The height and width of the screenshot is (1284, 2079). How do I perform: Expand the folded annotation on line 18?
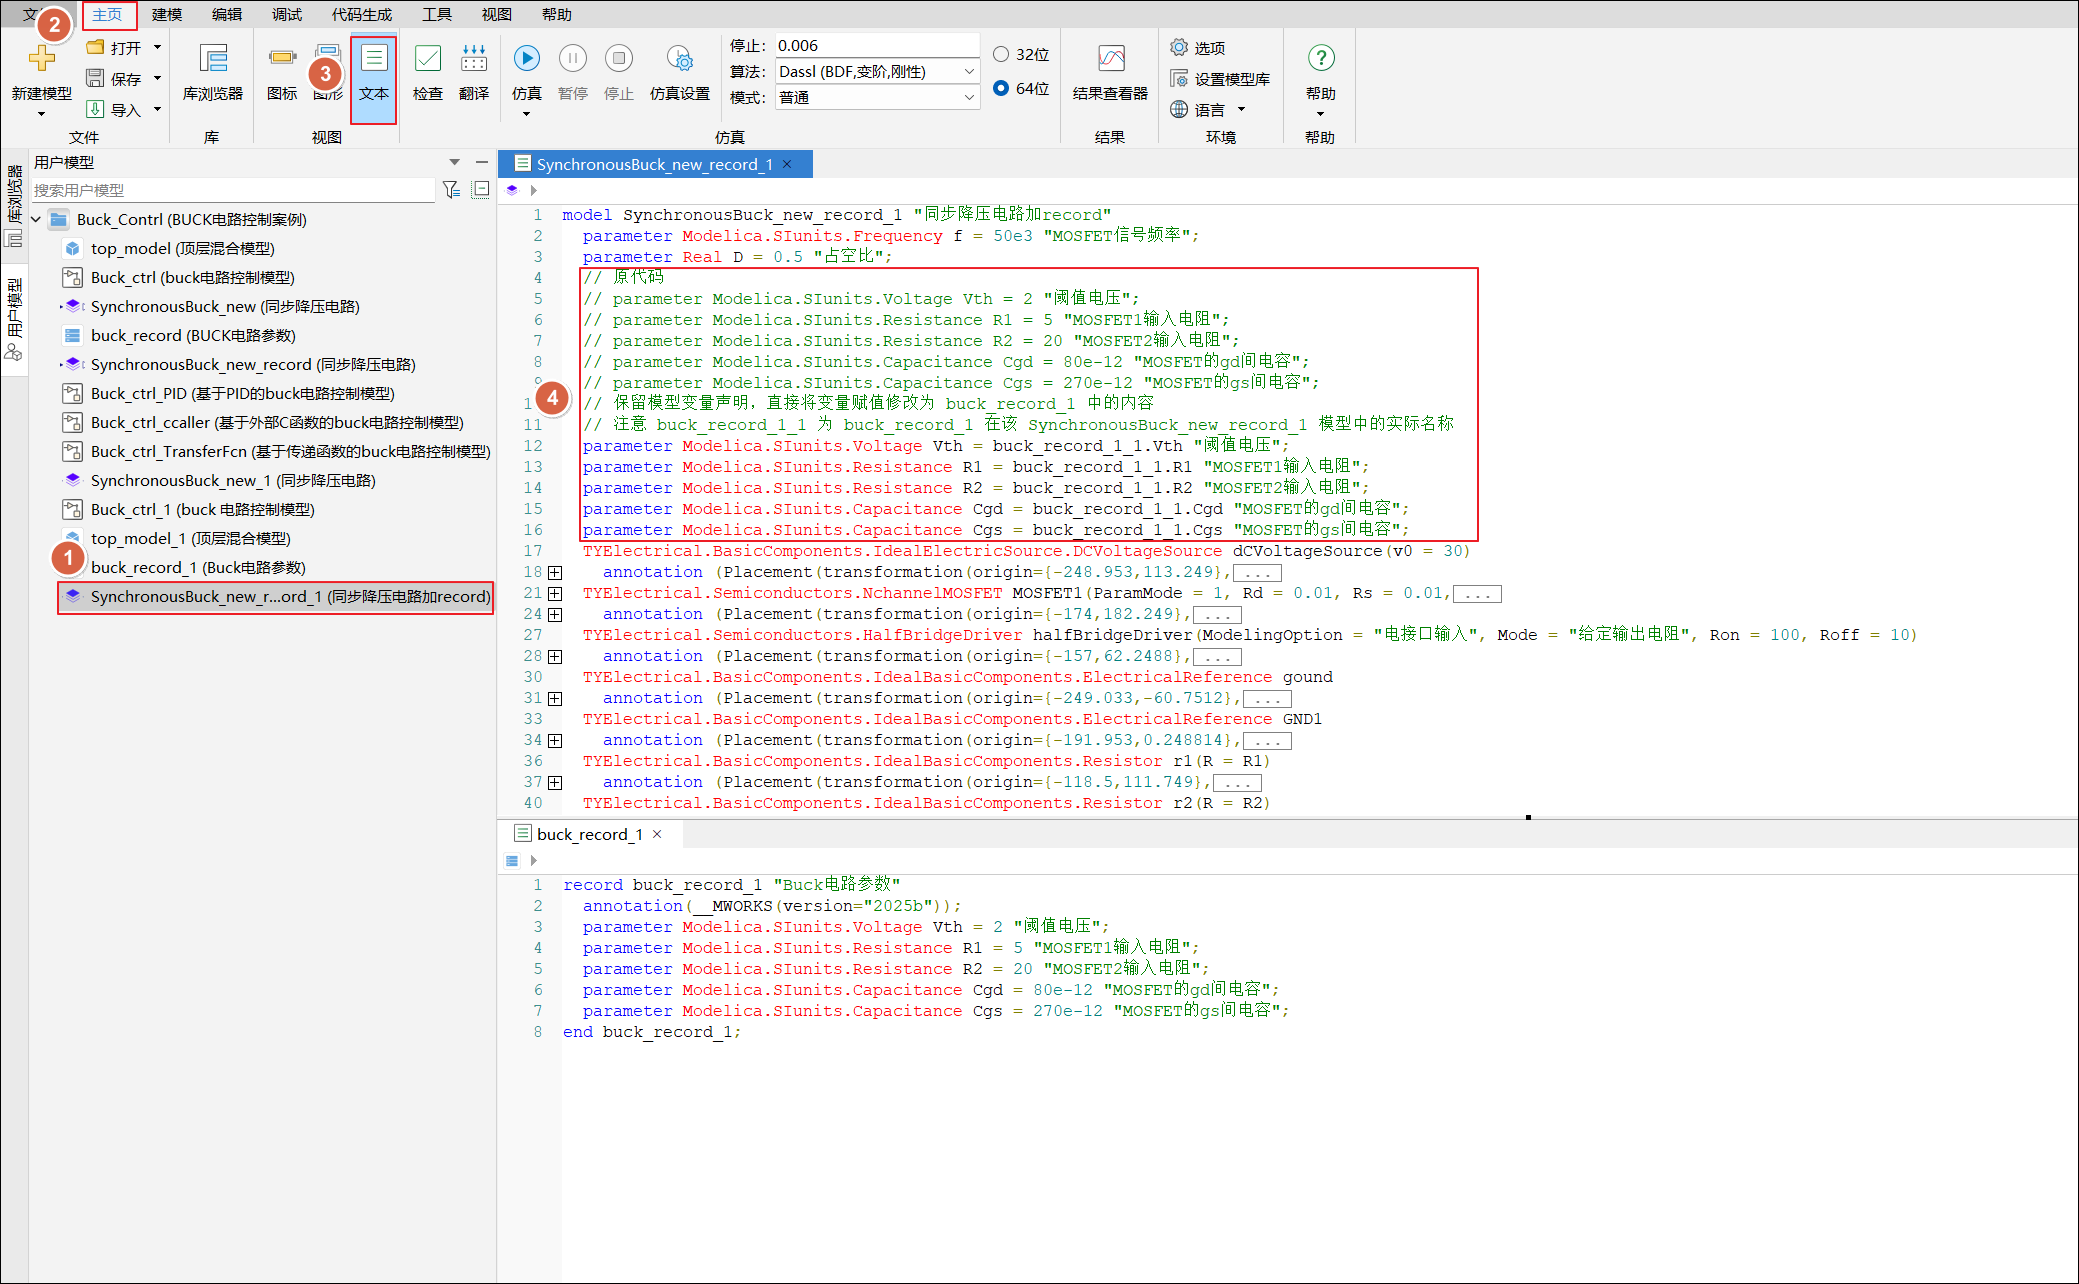tap(555, 573)
